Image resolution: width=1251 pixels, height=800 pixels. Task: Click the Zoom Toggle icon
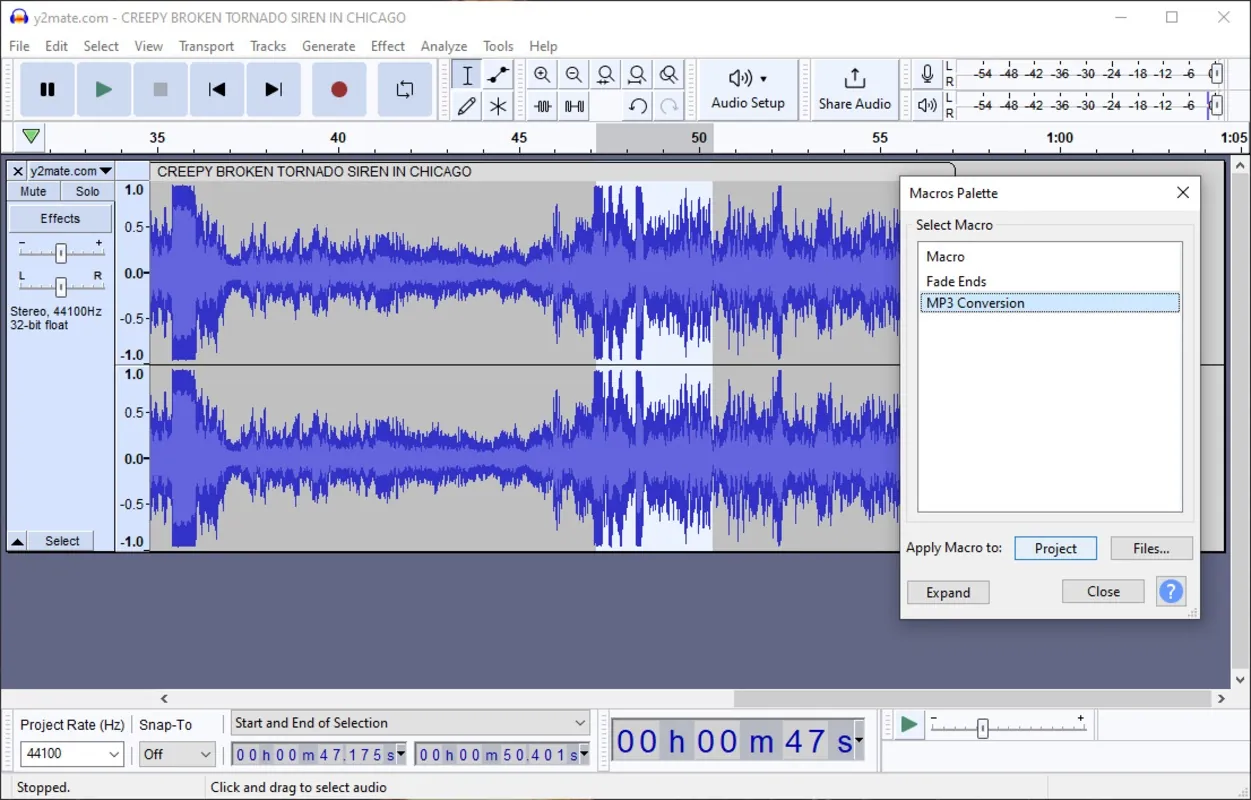pyautogui.click(x=669, y=75)
